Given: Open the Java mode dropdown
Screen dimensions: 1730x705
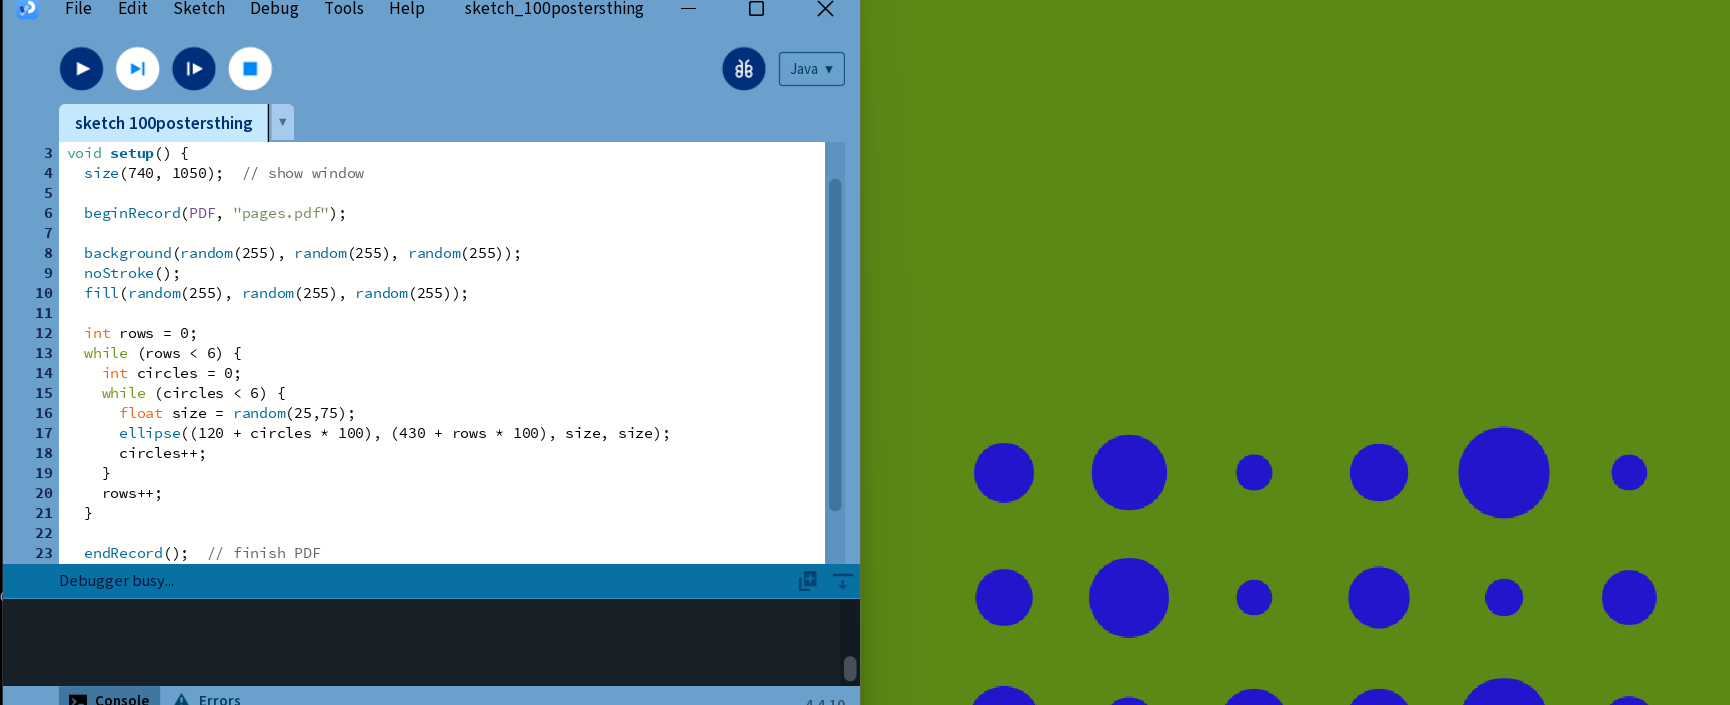Looking at the screenshot, I should point(811,69).
